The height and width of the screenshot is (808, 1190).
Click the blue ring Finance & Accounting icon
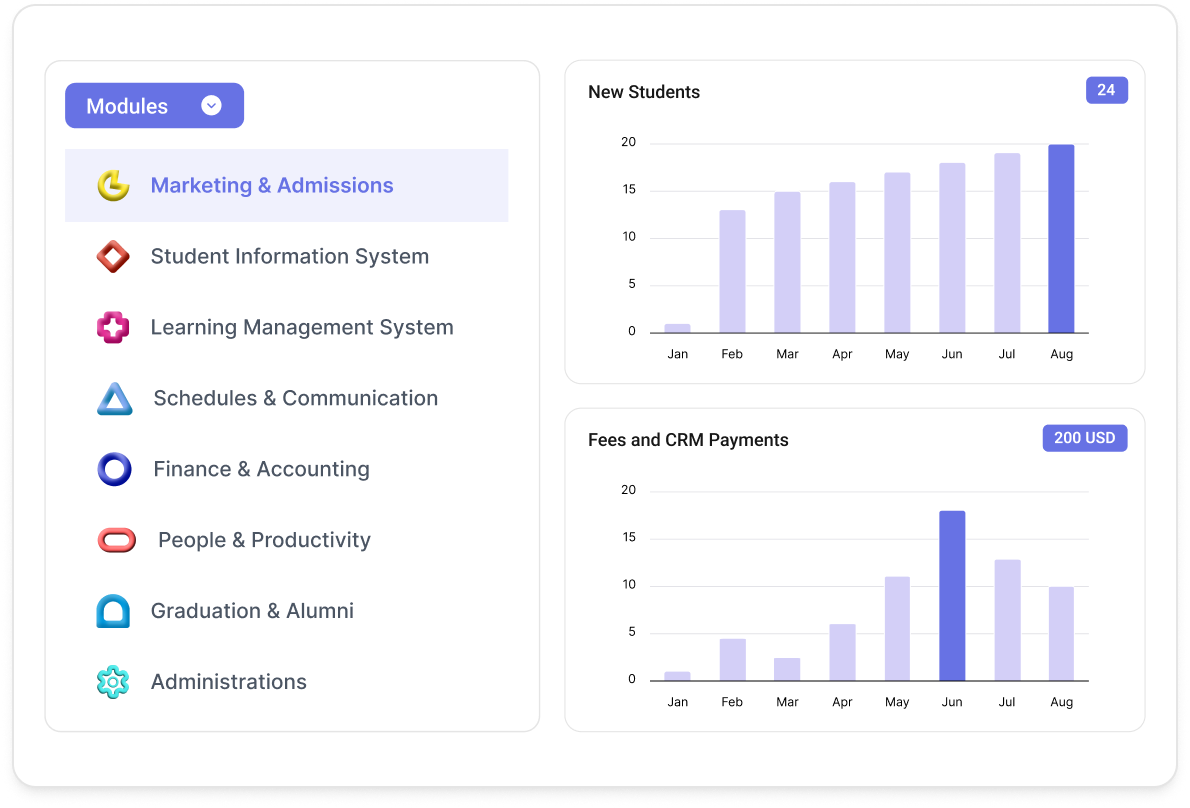[x=115, y=469]
